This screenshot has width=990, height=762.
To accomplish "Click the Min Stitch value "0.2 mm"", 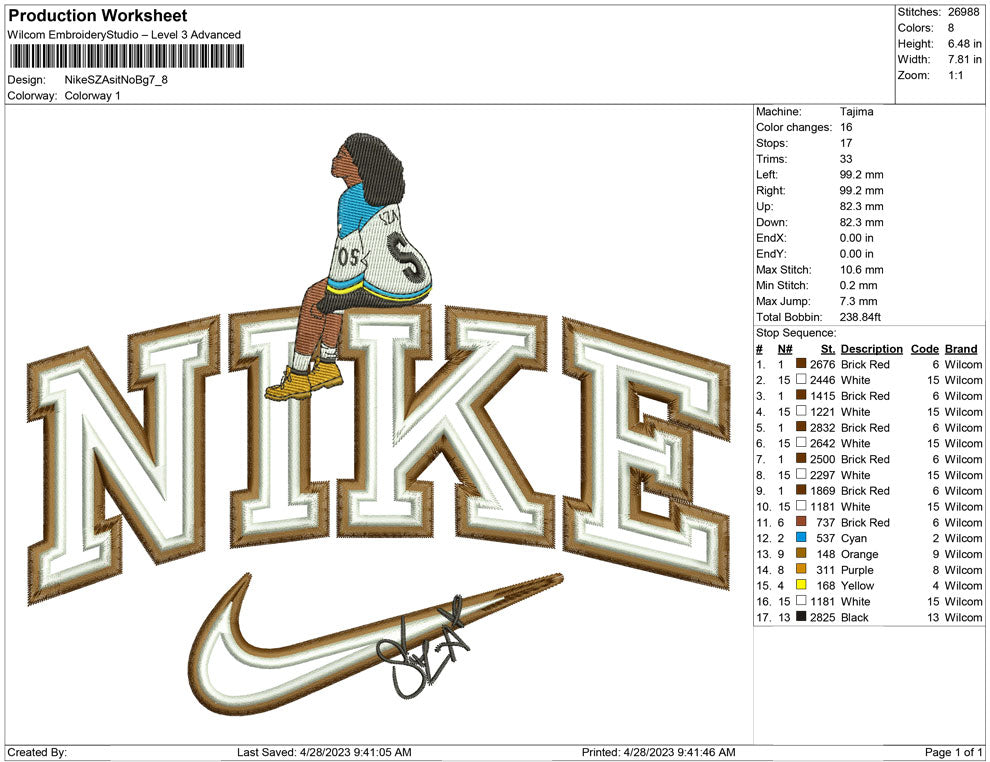I will [858, 285].
